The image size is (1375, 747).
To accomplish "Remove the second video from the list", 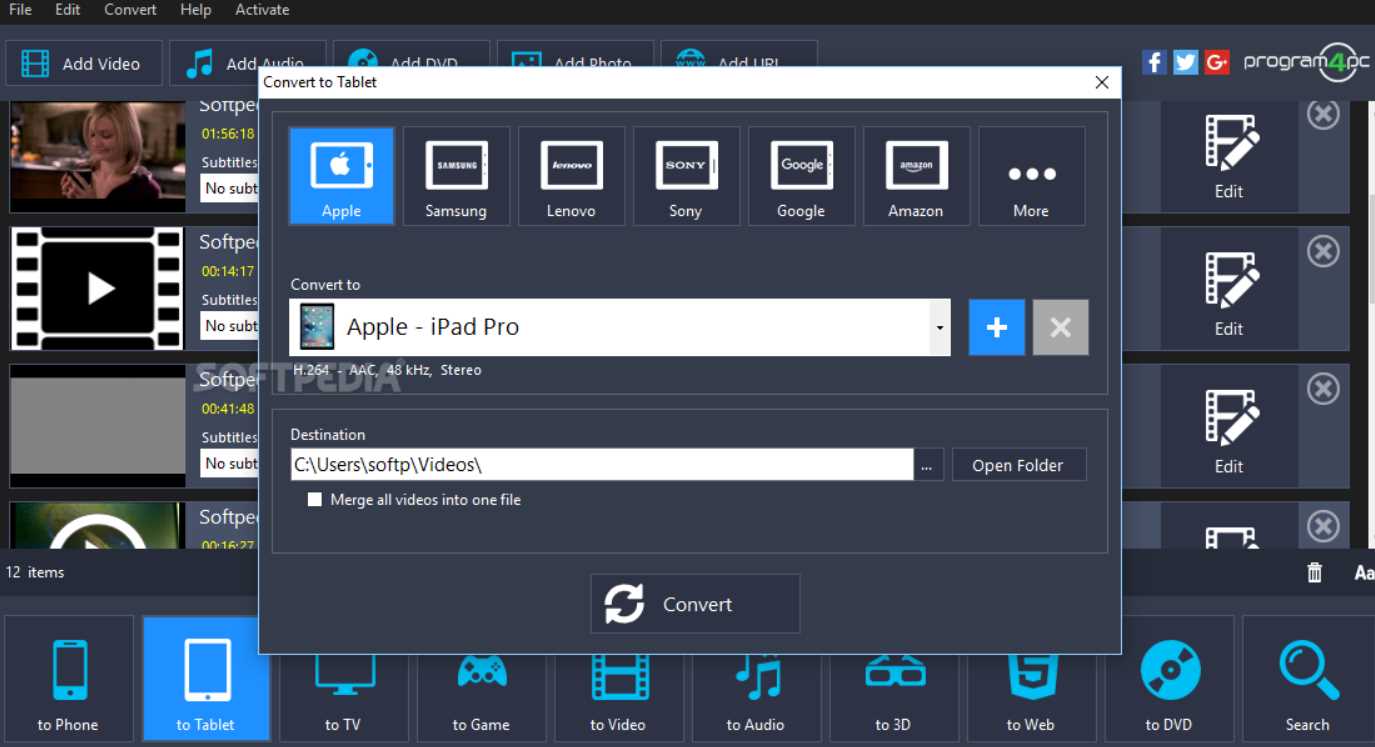I will [x=1323, y=250].
